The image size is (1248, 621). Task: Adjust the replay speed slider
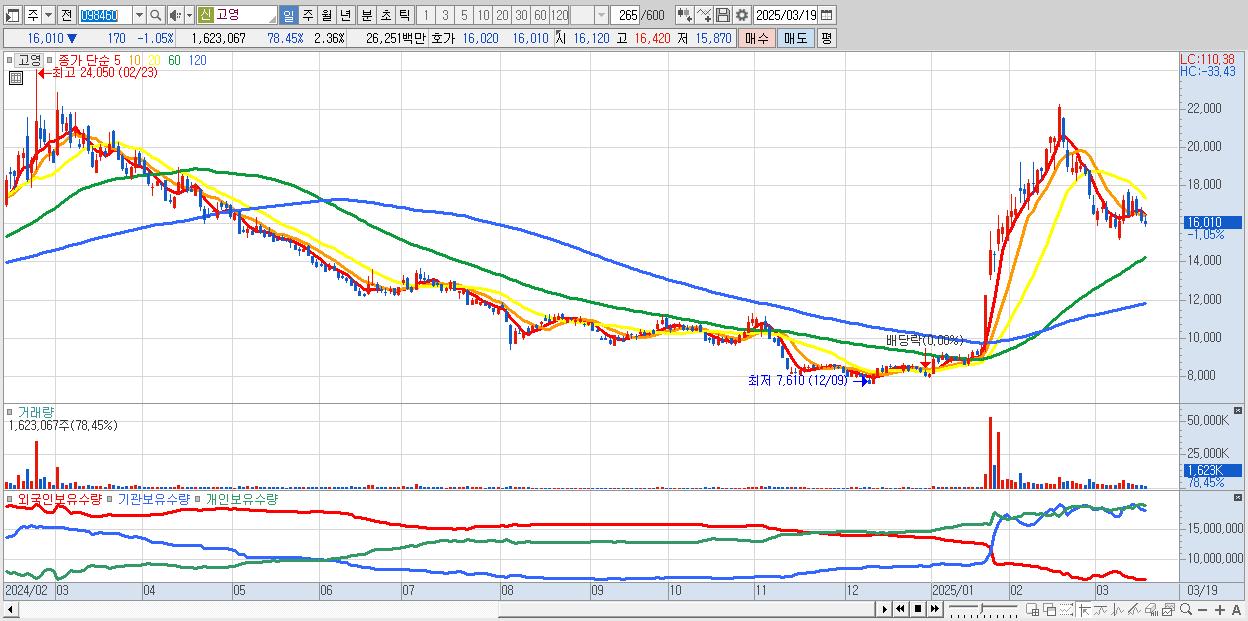pos(984,607)
